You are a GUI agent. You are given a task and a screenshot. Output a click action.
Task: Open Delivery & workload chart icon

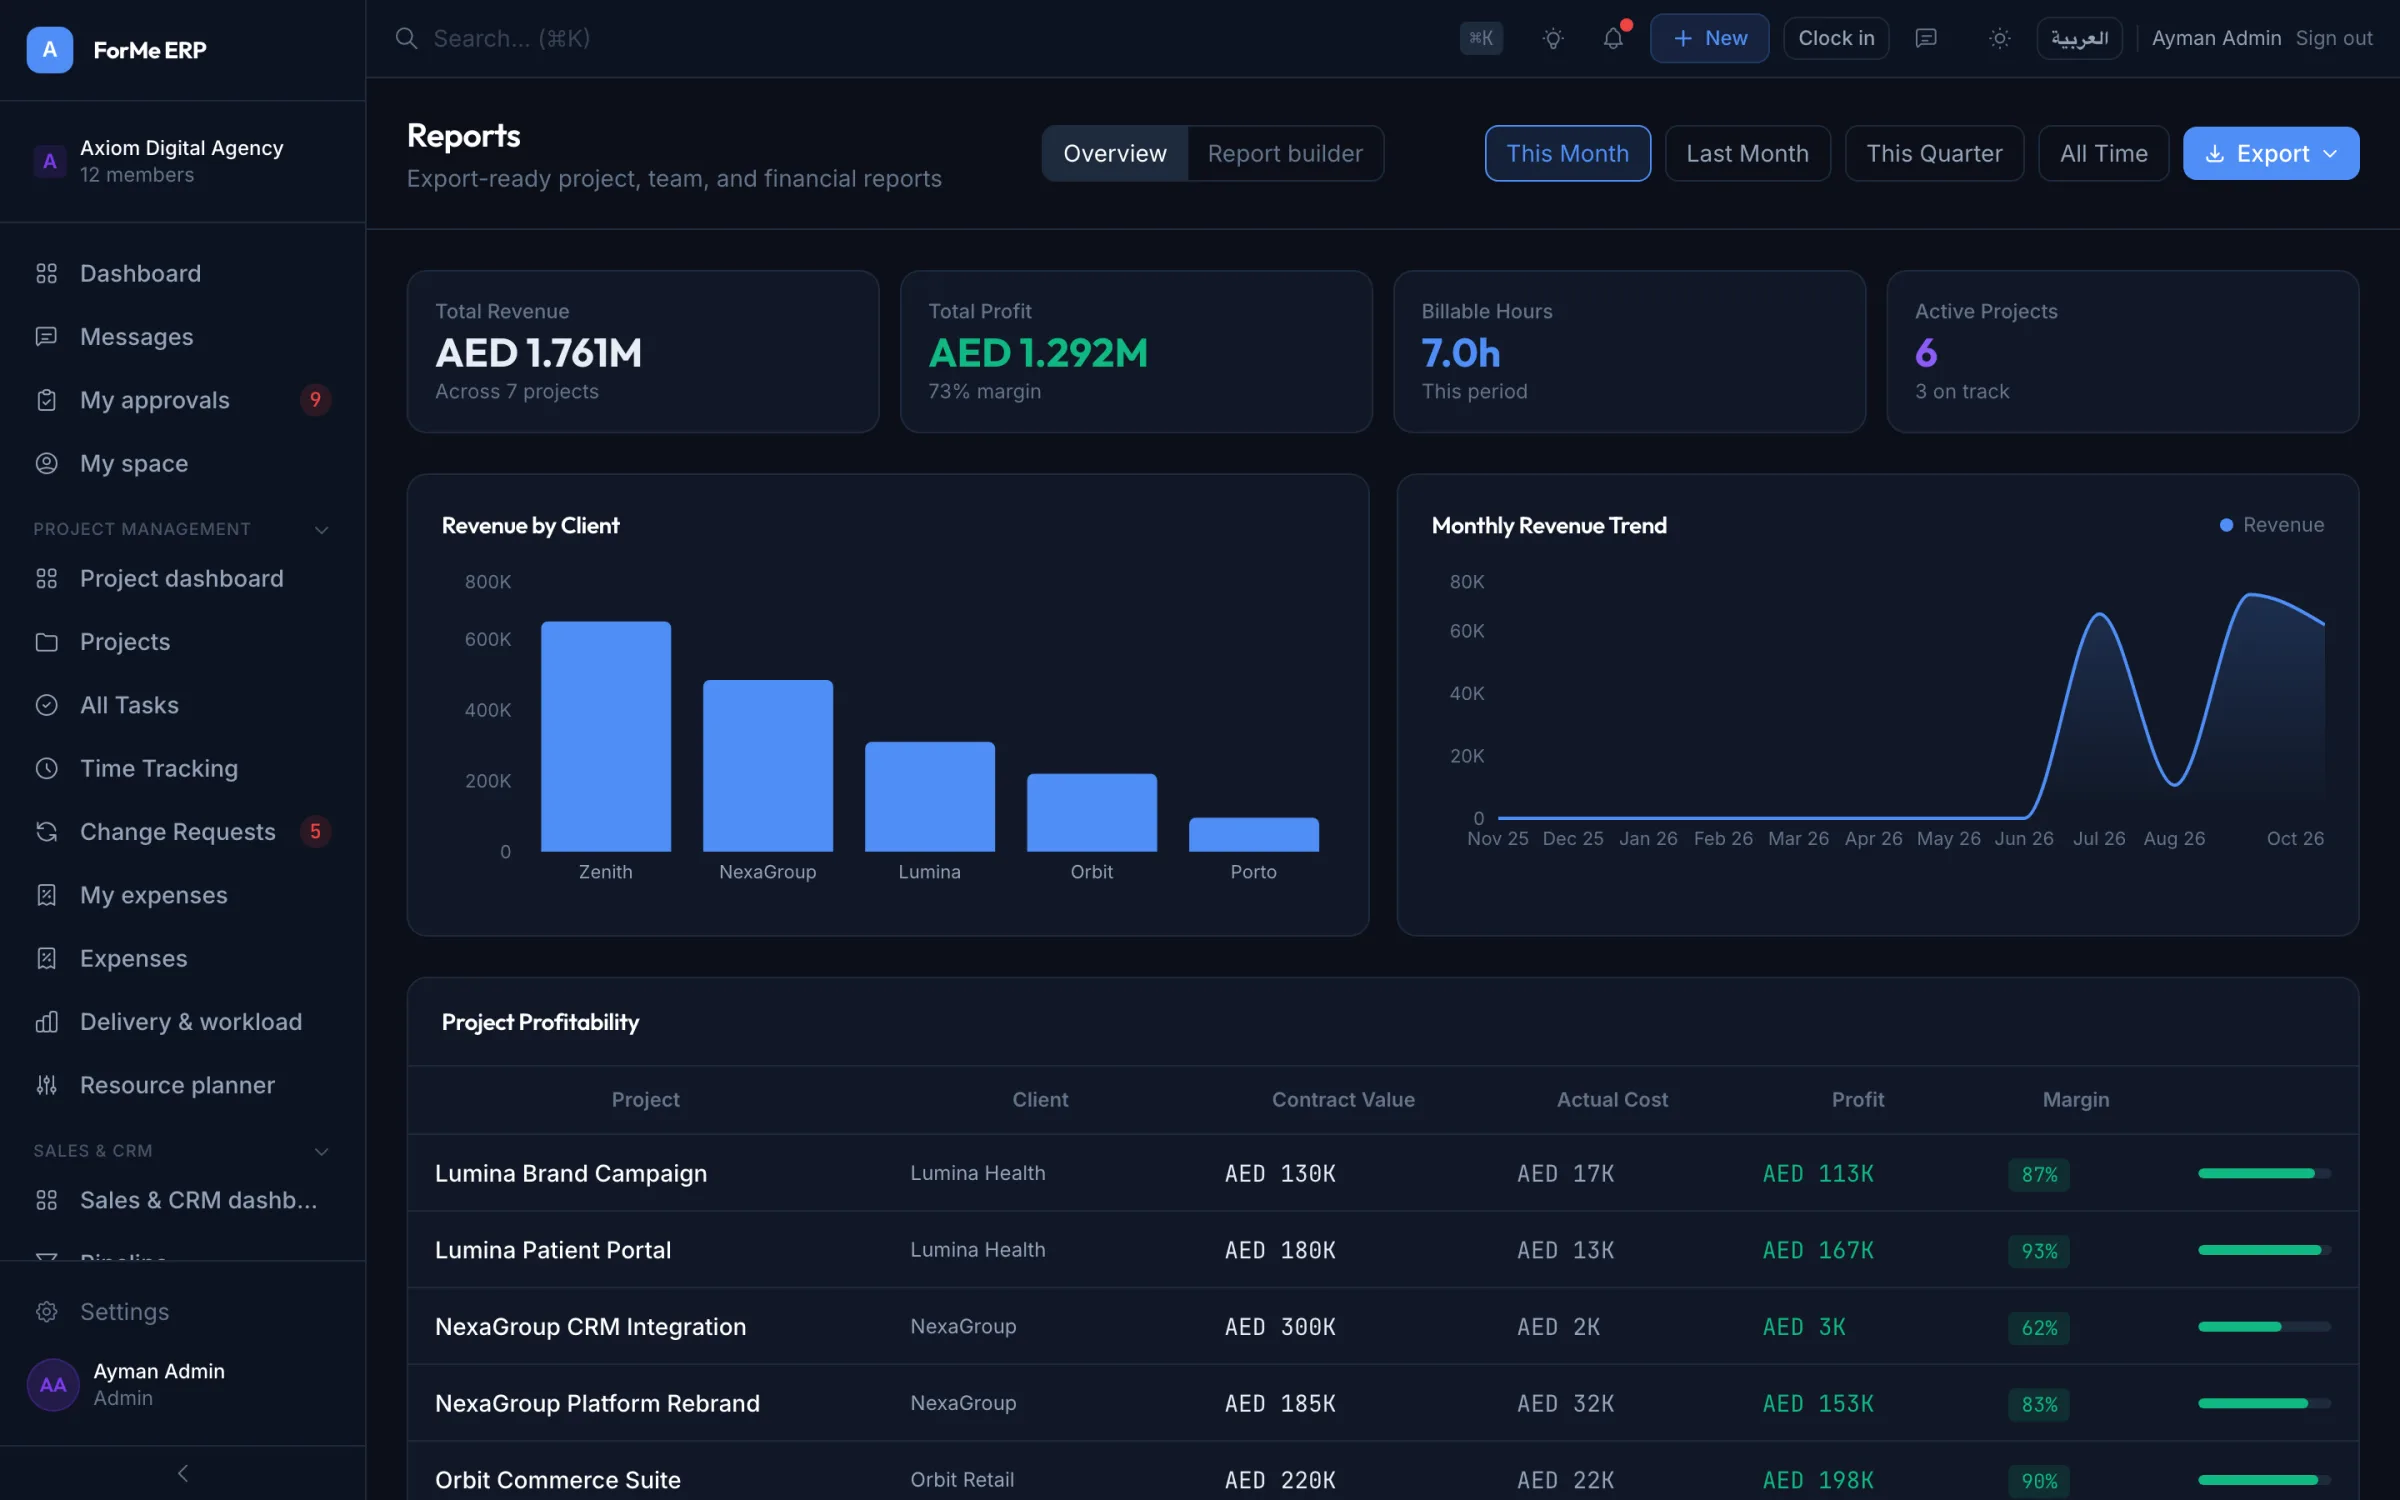coord(46,1021)
